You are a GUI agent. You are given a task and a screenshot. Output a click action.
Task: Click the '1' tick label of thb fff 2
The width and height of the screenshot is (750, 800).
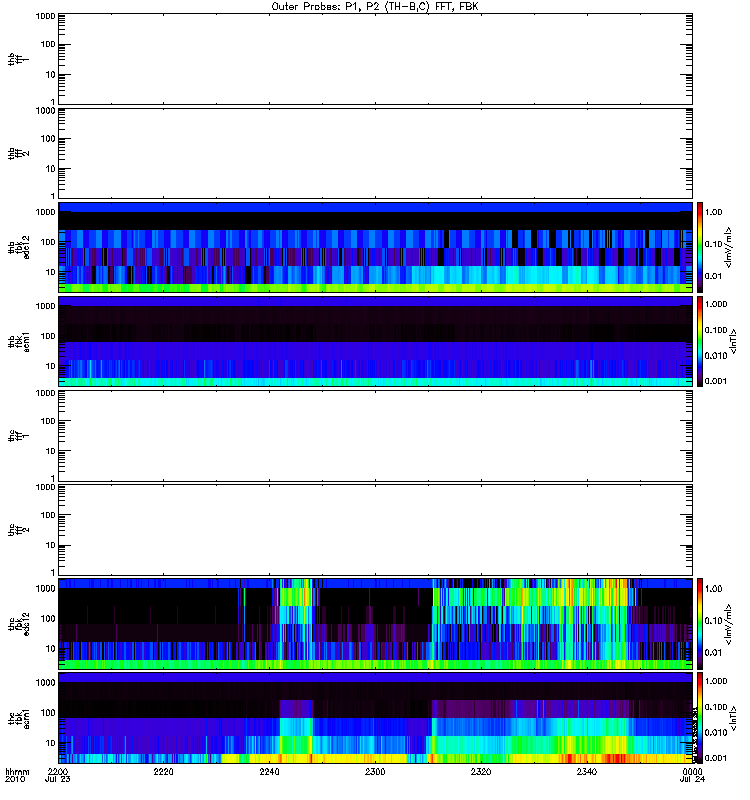53,196
